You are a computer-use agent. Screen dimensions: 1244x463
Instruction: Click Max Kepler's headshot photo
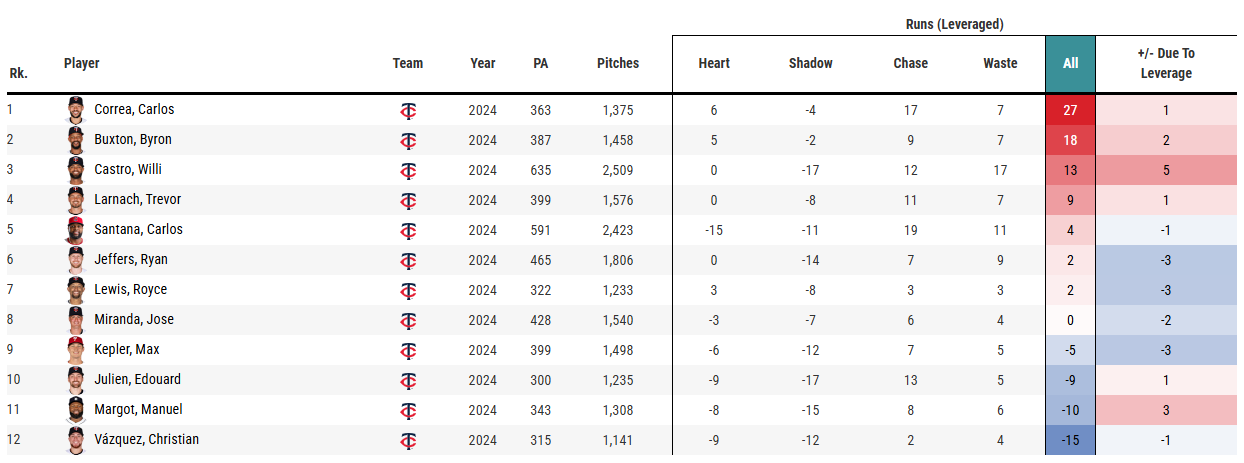77,350
